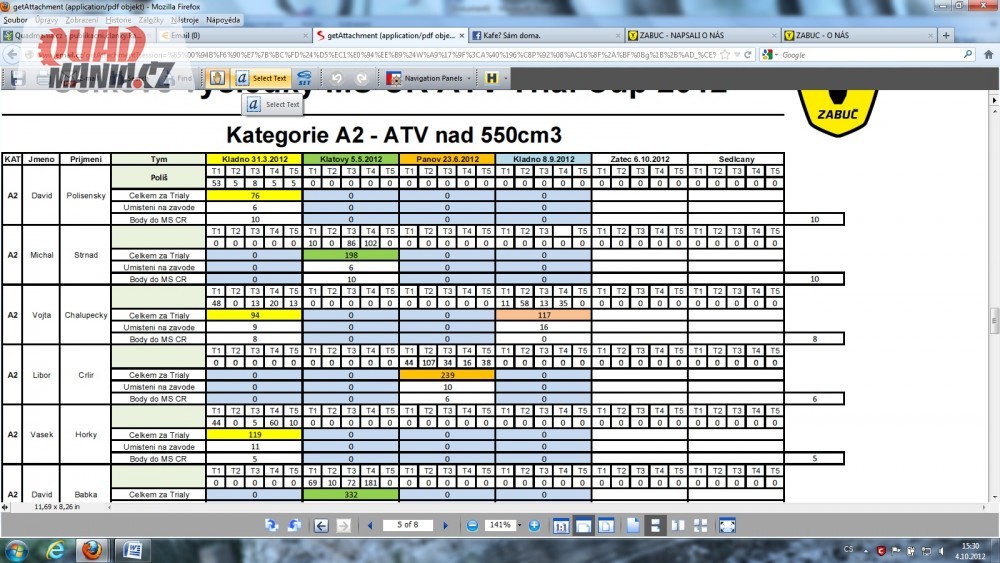Open Internet Explorer from the taskbar

point(55,550)
